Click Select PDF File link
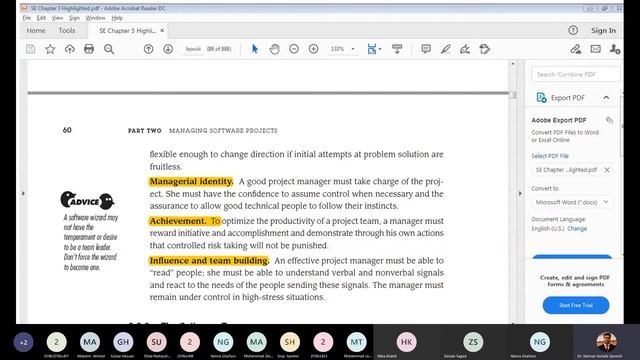The height and width of the screenshot is (360, 640). [550, 156]
